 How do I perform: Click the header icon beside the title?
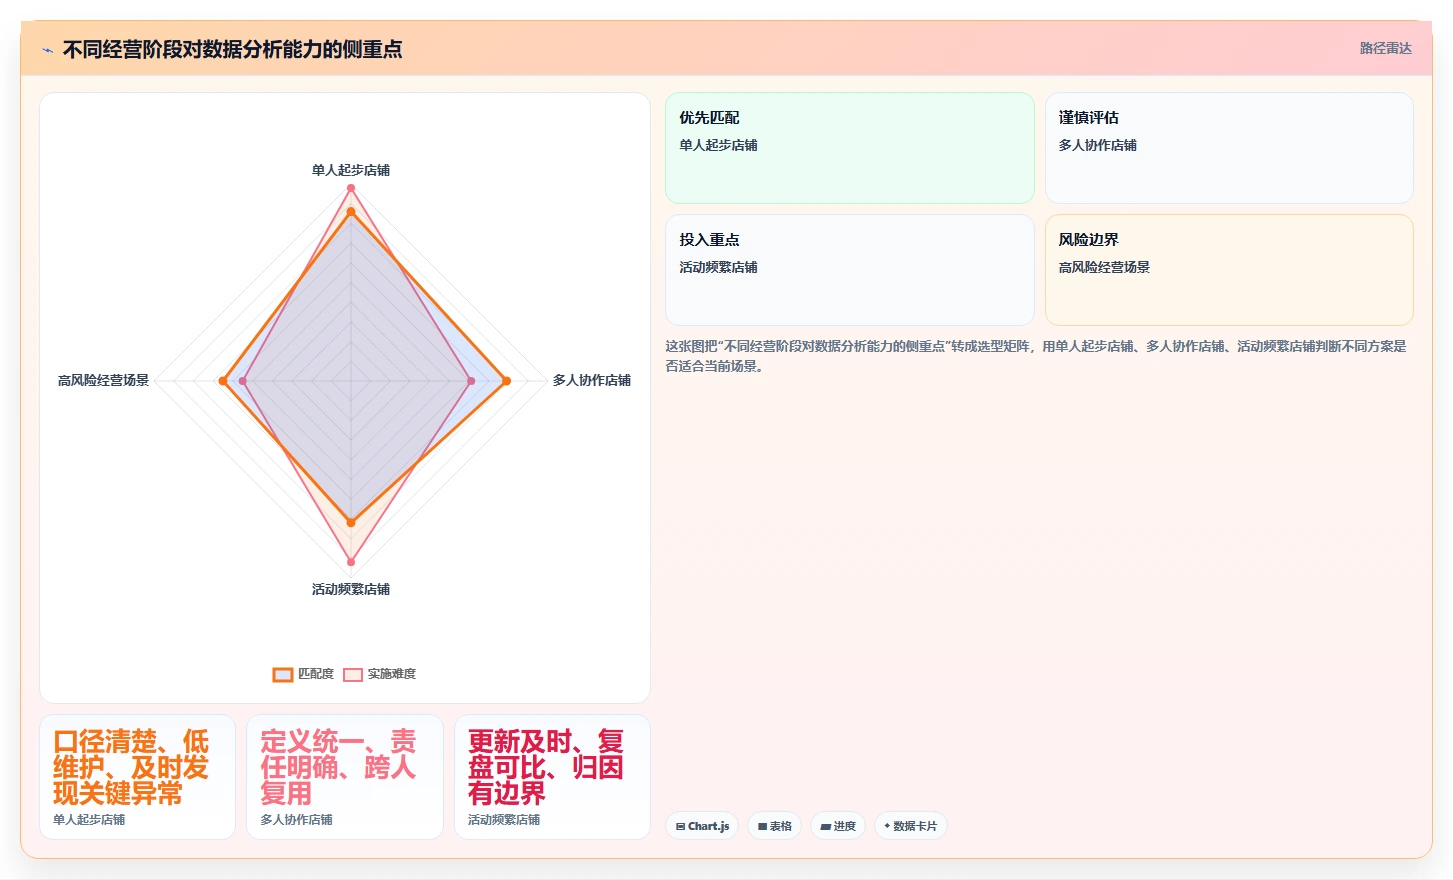[x=47, y=49]
